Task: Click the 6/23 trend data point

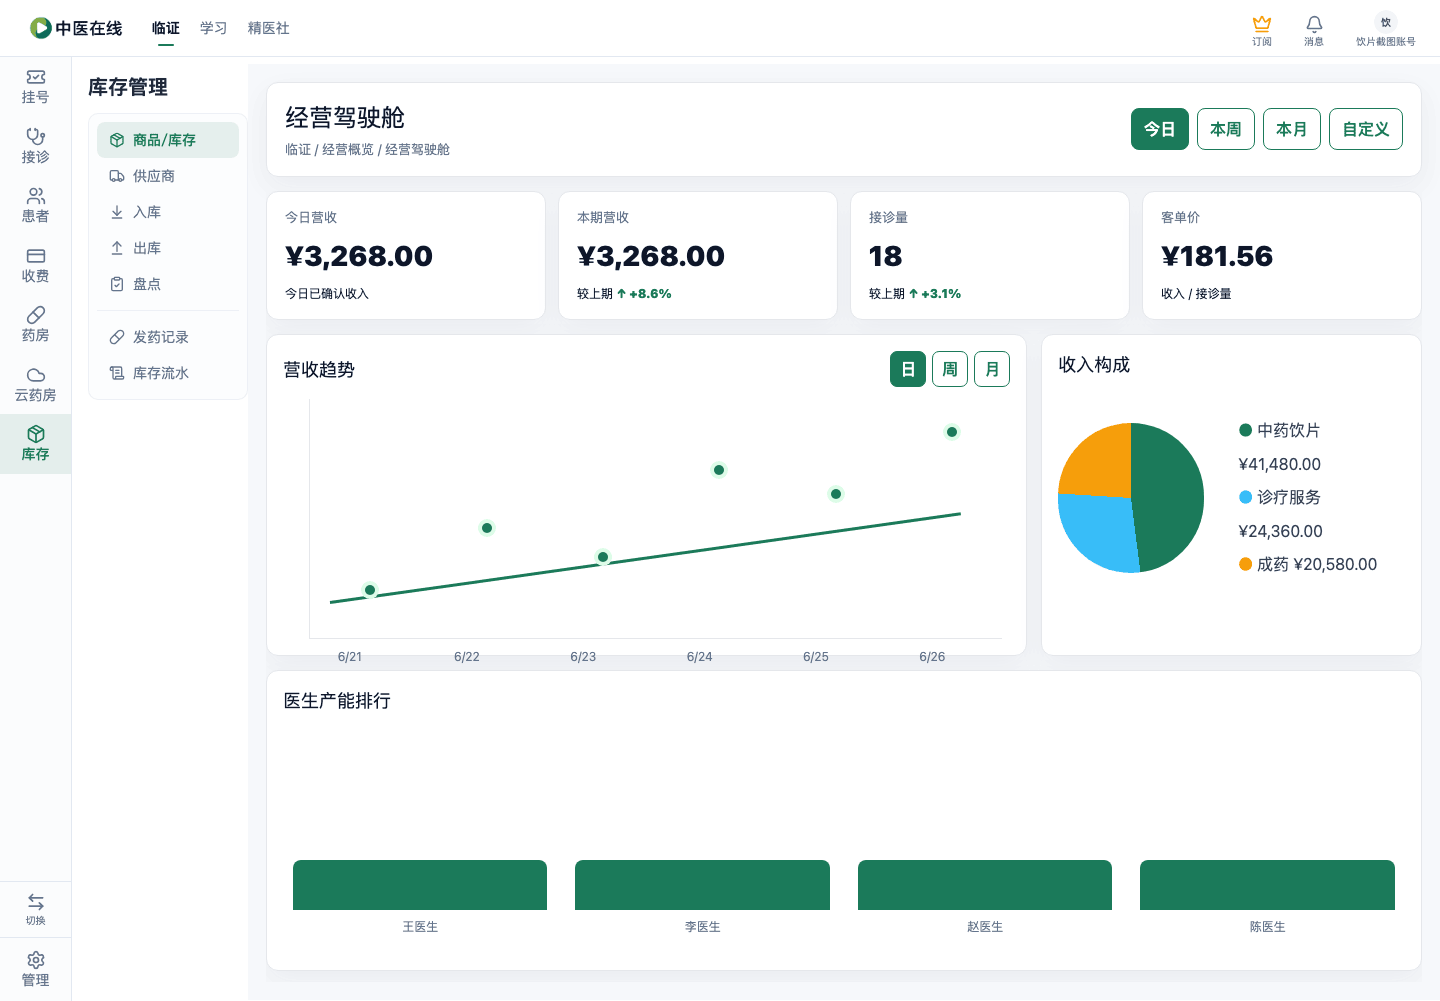Action: coord(603,557)
